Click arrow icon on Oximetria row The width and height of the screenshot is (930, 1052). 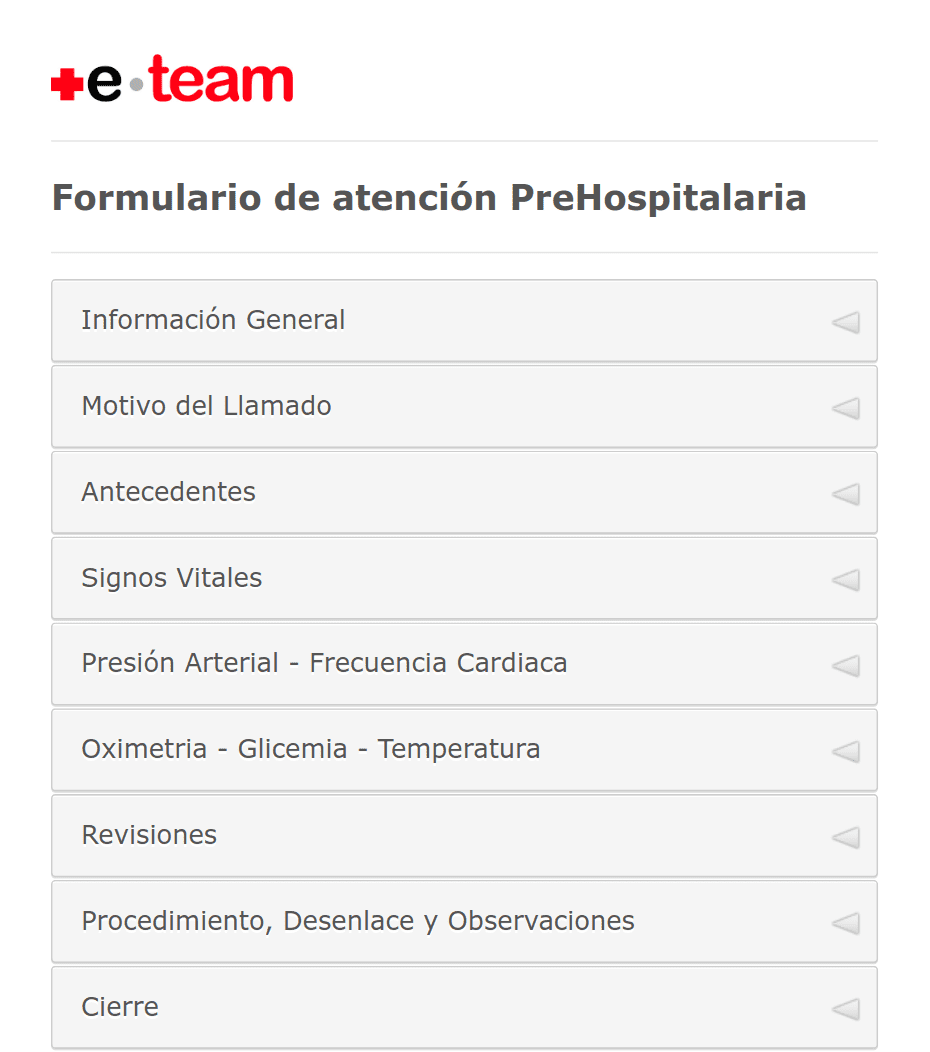coord(845,751)
